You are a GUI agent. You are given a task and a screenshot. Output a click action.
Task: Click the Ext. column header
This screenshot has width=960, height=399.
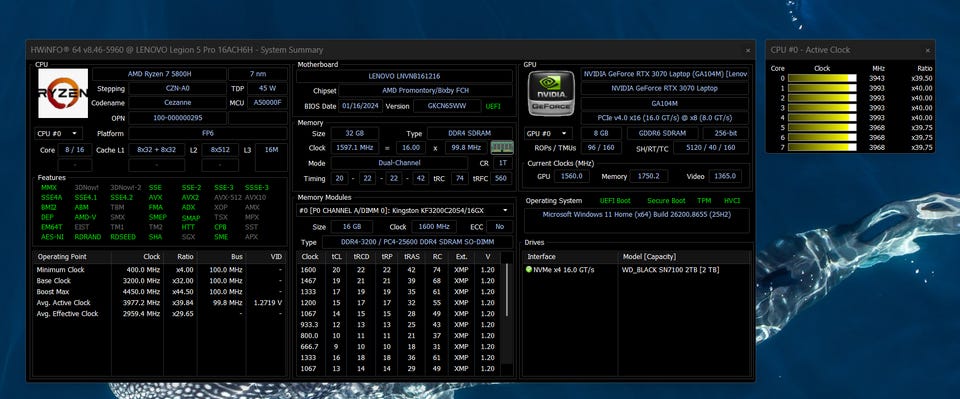(461, 257)
